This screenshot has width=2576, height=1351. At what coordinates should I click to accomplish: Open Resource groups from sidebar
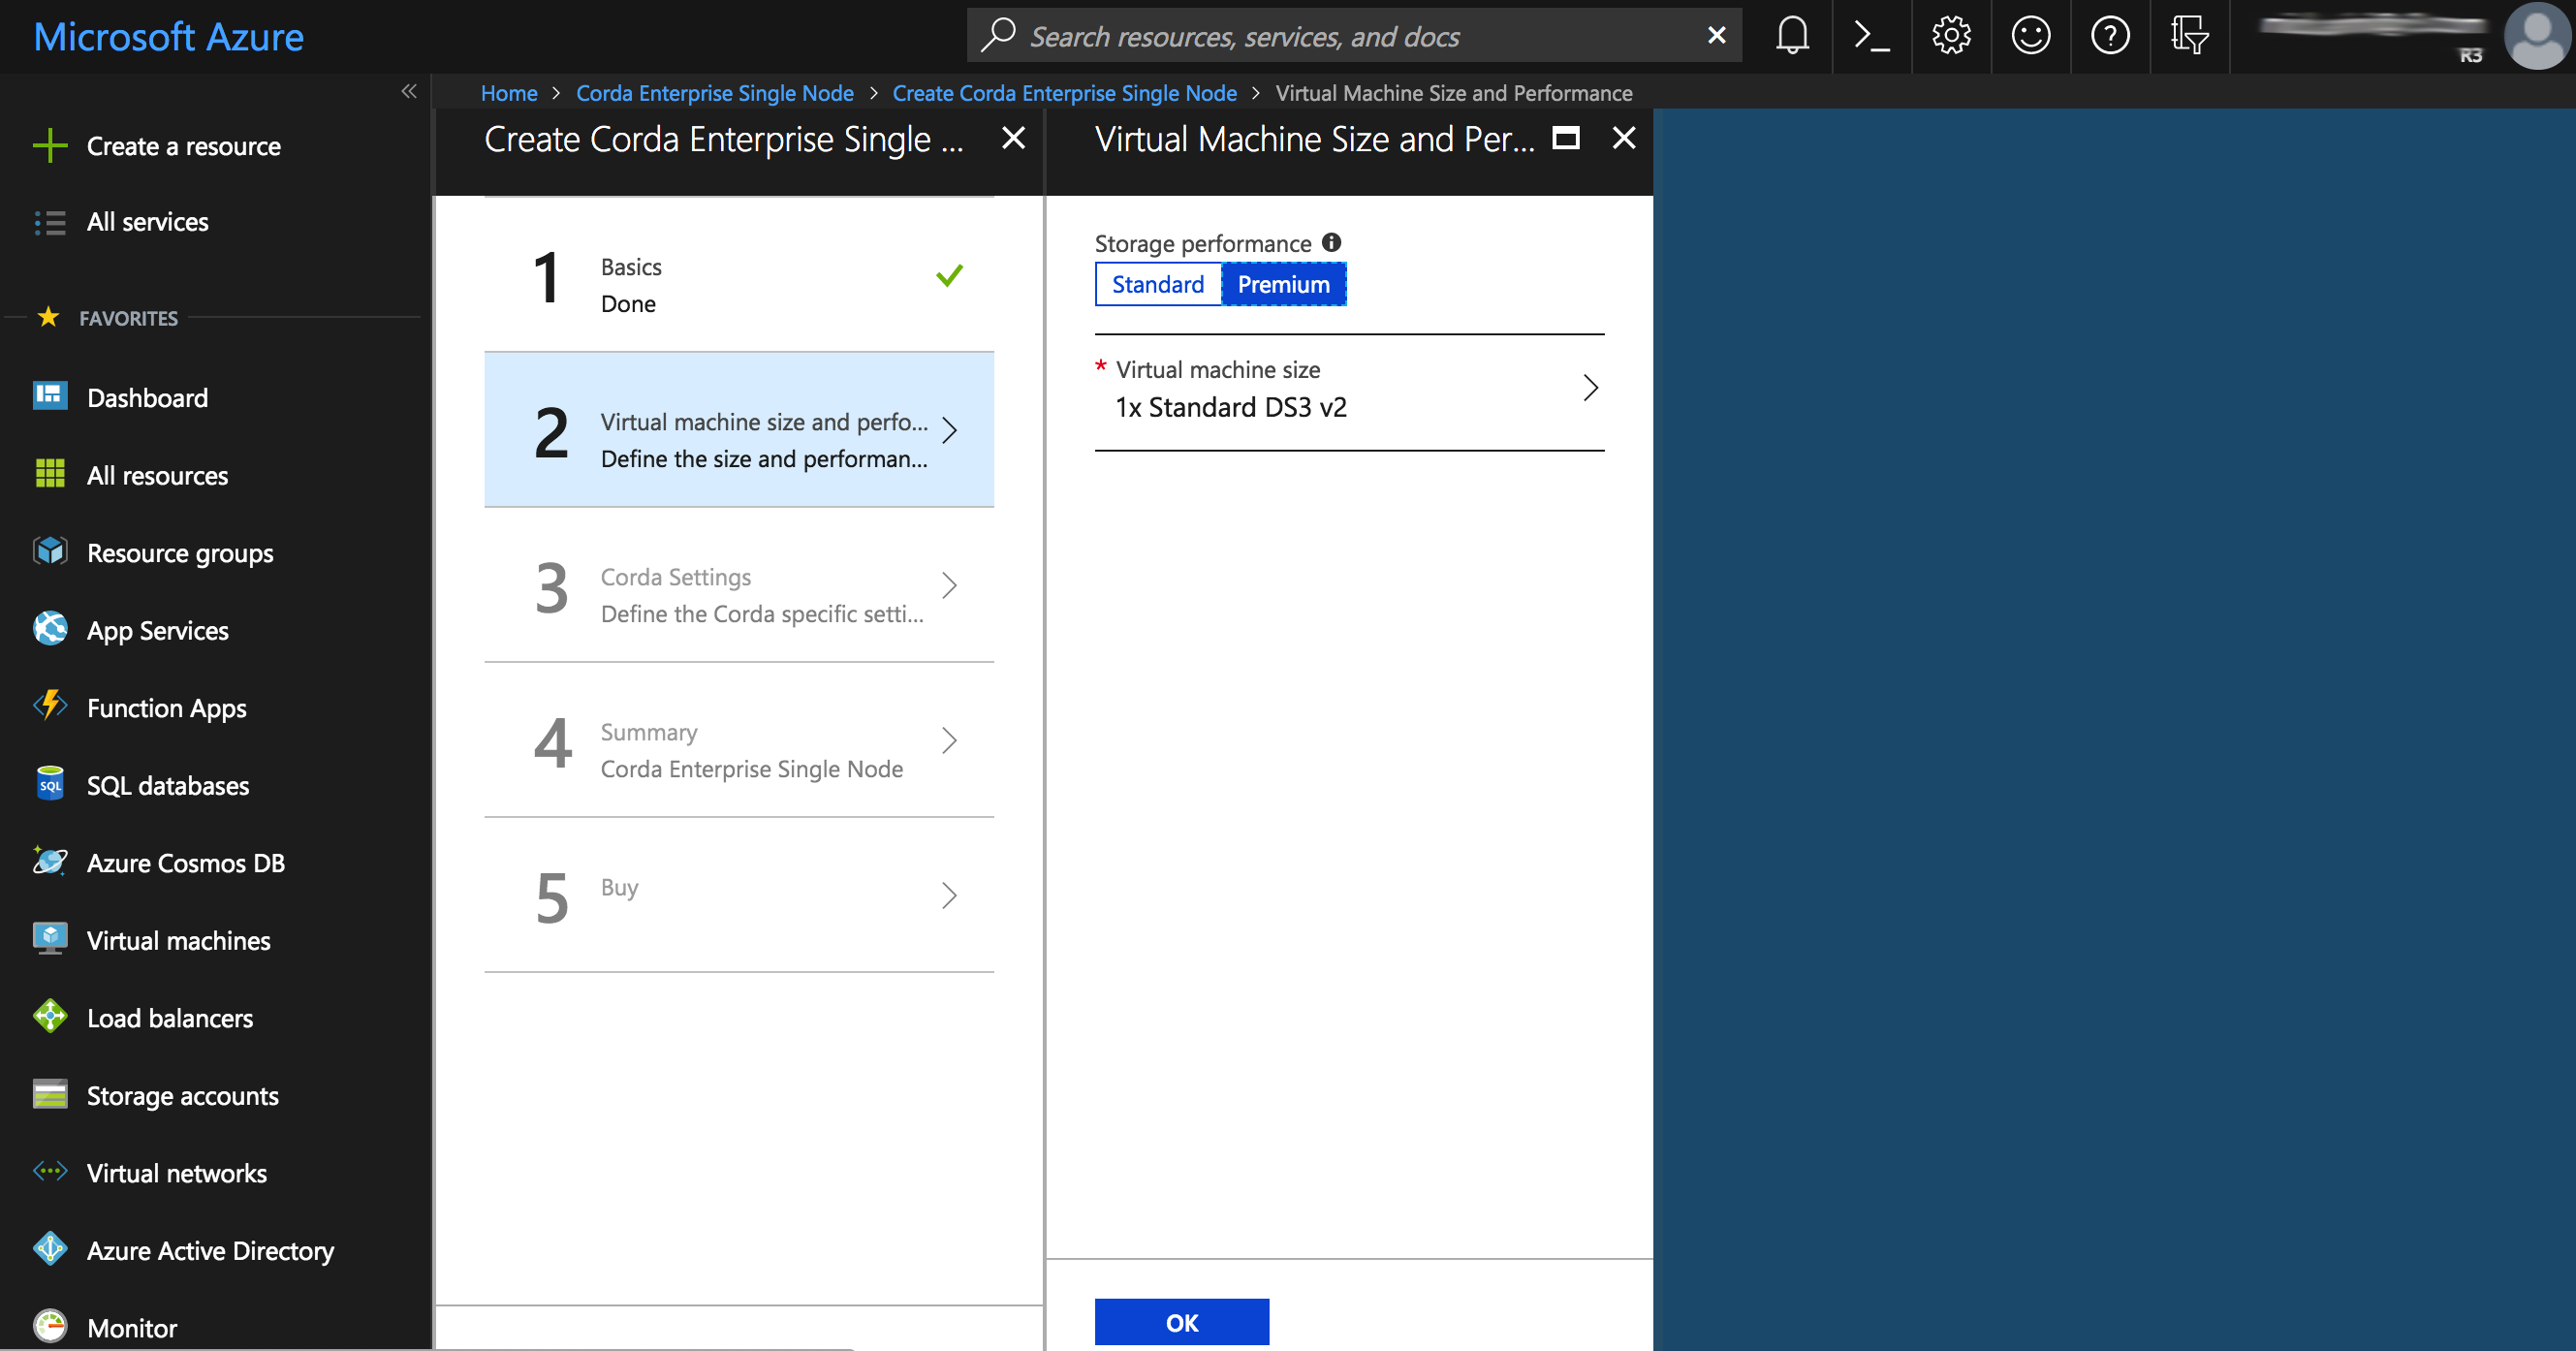click(x=180, y=553)
